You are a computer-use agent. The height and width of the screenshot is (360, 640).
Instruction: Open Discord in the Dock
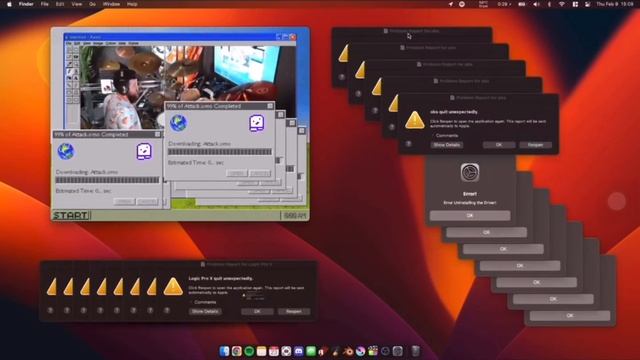pyautogui.click(x=299, y=351)
